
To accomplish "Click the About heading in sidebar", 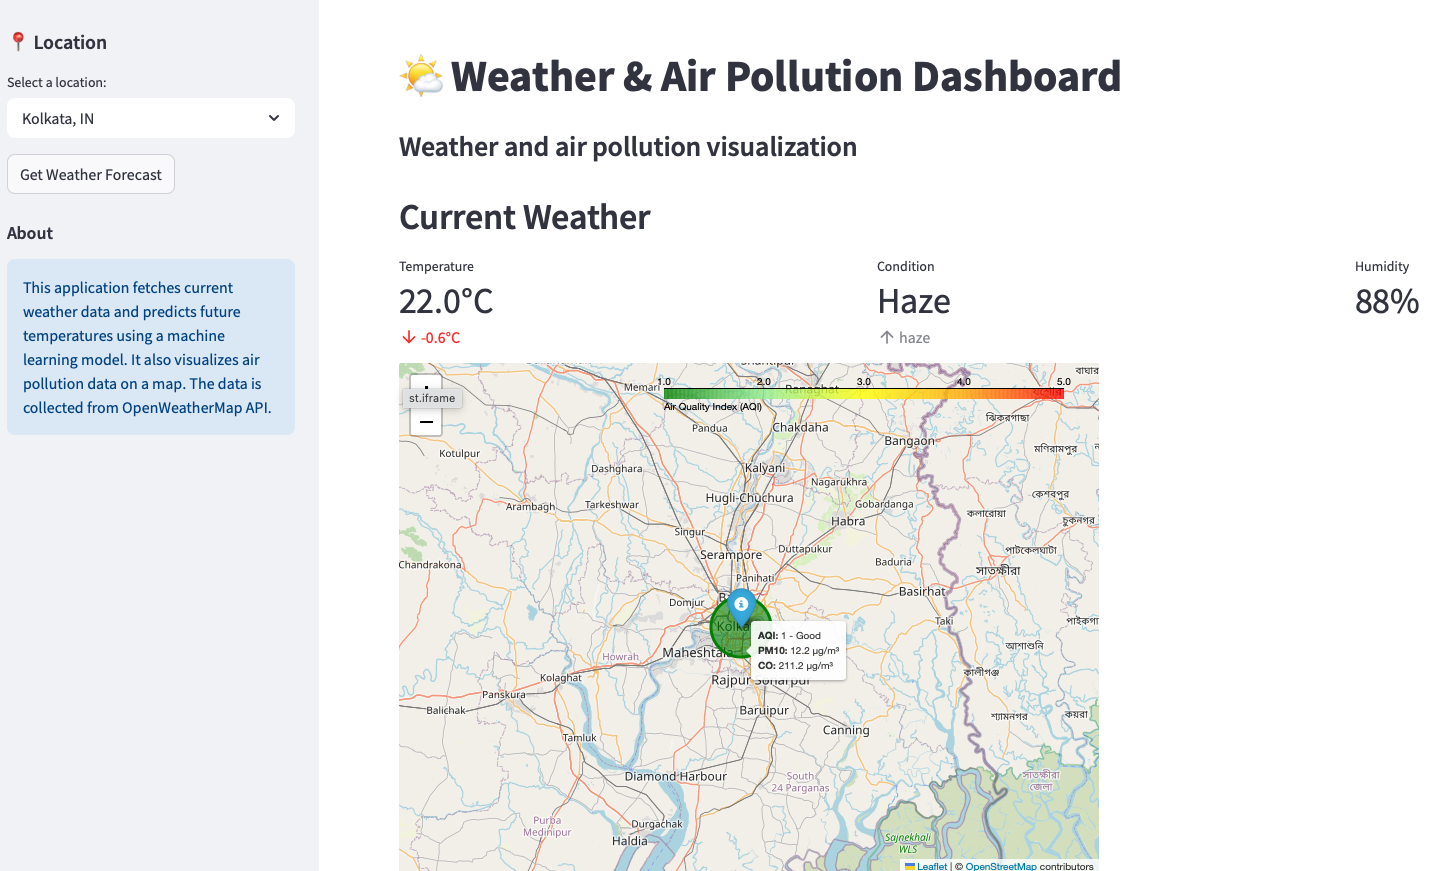I will (30, 233).
